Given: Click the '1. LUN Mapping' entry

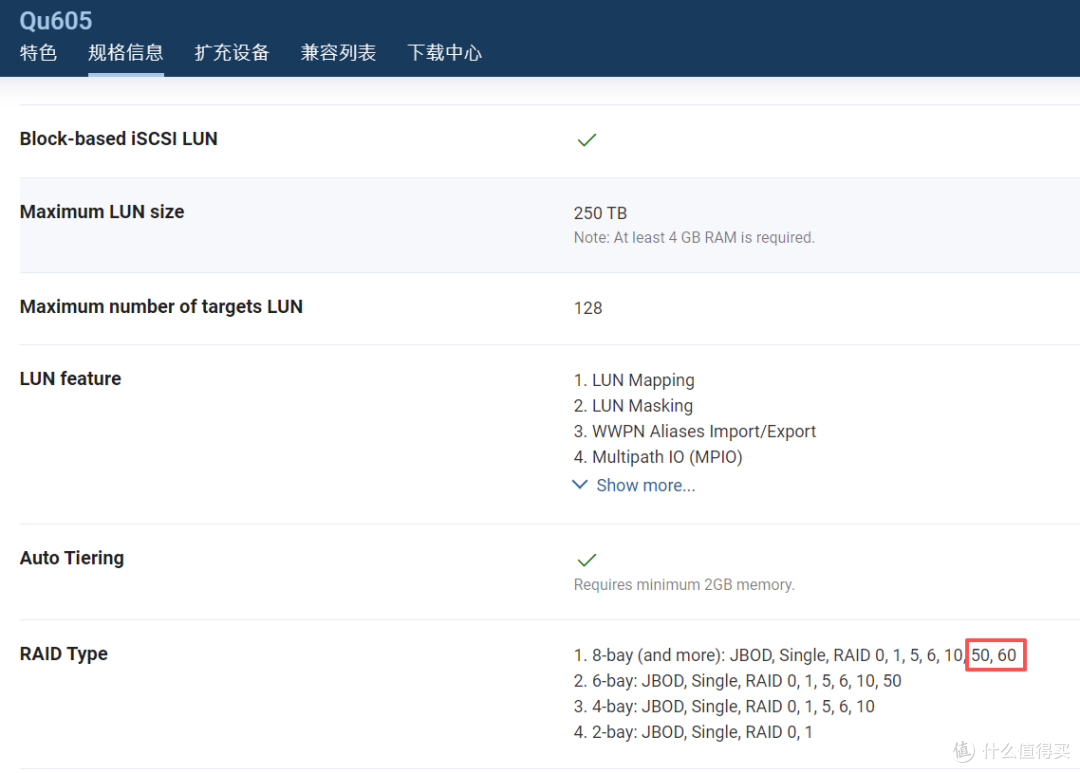Looking at the screenshot, I should pos(634,380).
